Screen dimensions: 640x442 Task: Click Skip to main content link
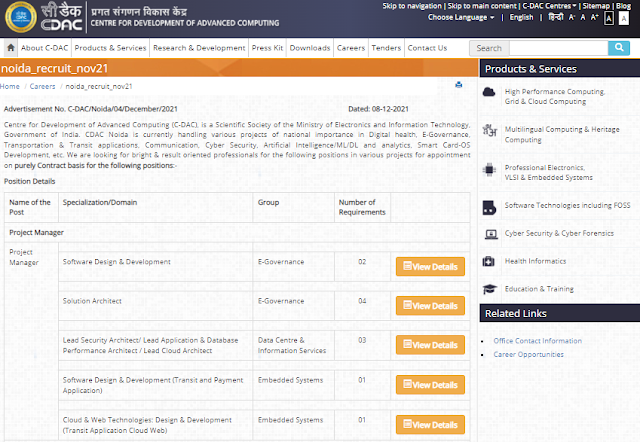coord(482,6)
